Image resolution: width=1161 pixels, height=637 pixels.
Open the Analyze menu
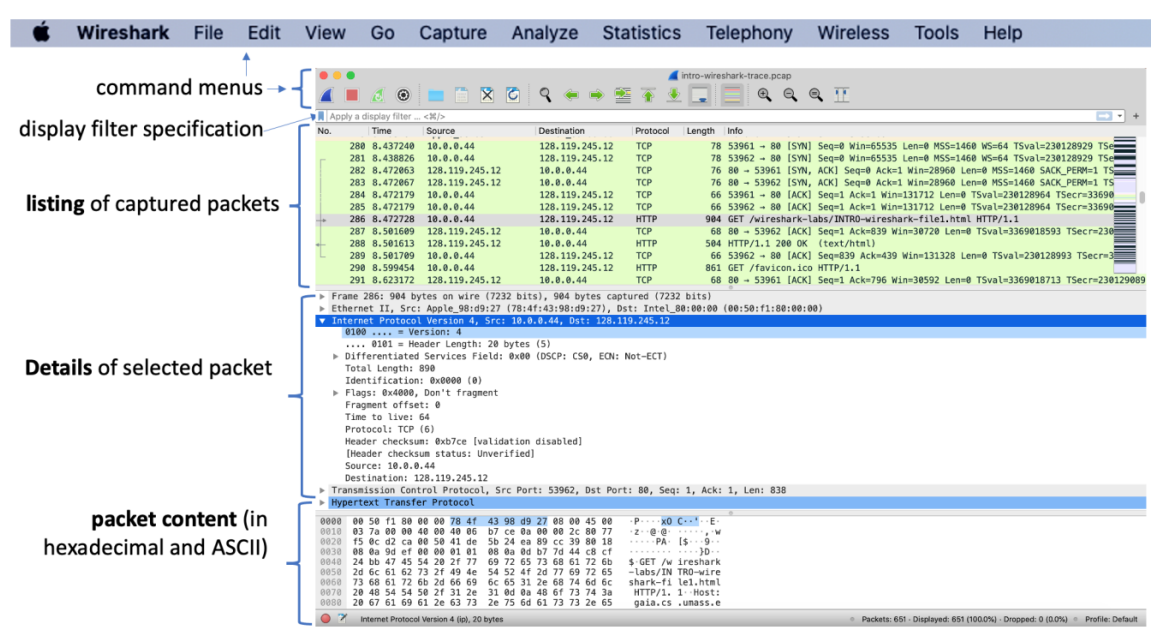(x=545, y=33)
